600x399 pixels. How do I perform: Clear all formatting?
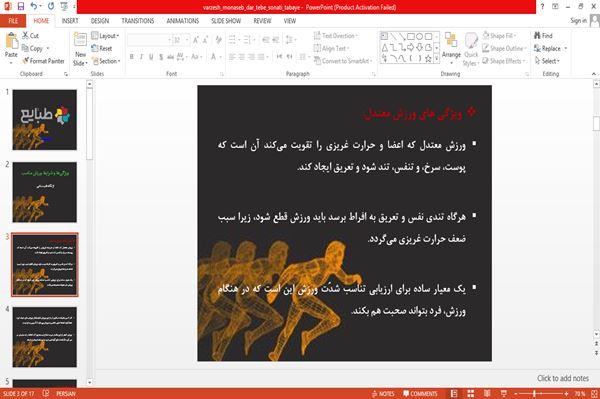tap(218, 40)
